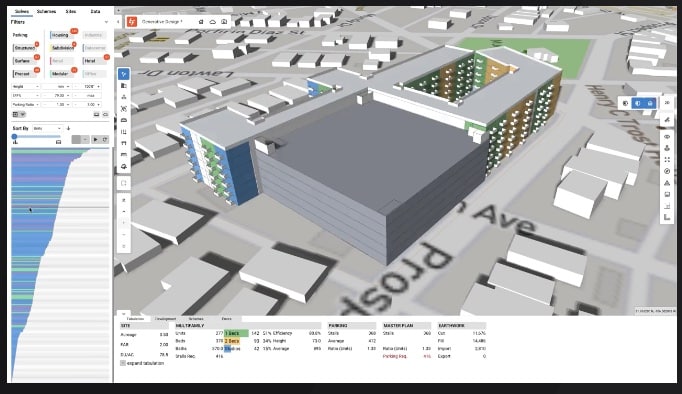Switch to the Sites tab

pos(71,11)
